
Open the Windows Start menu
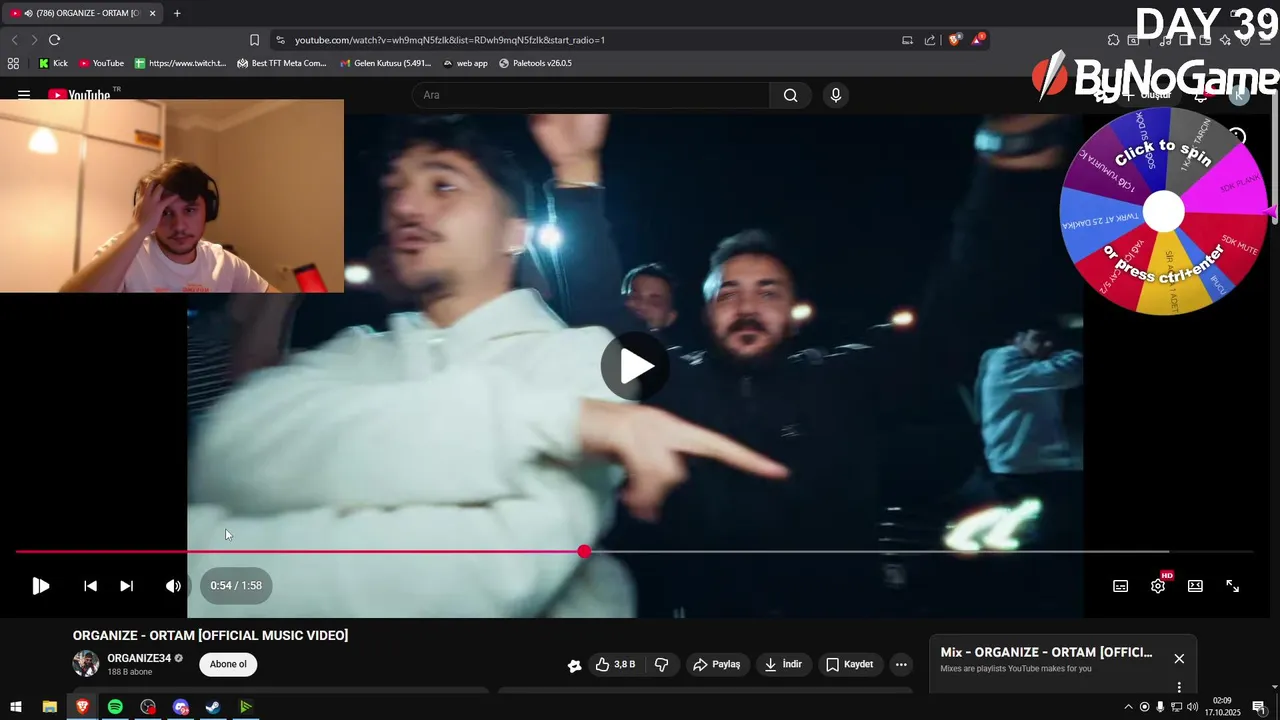[x=16, y=707]
